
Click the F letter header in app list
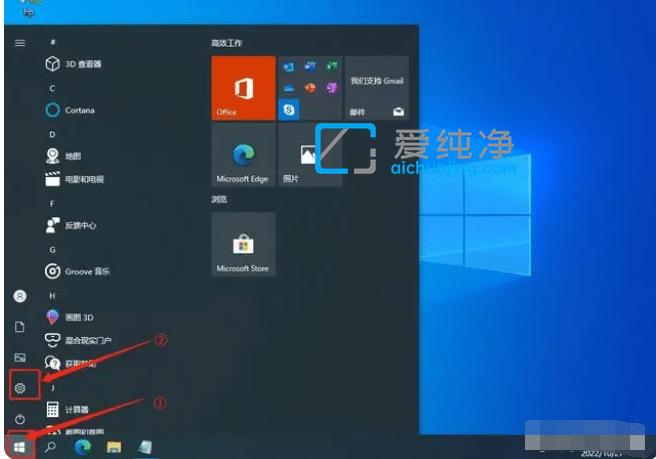(x=52, y=203)
